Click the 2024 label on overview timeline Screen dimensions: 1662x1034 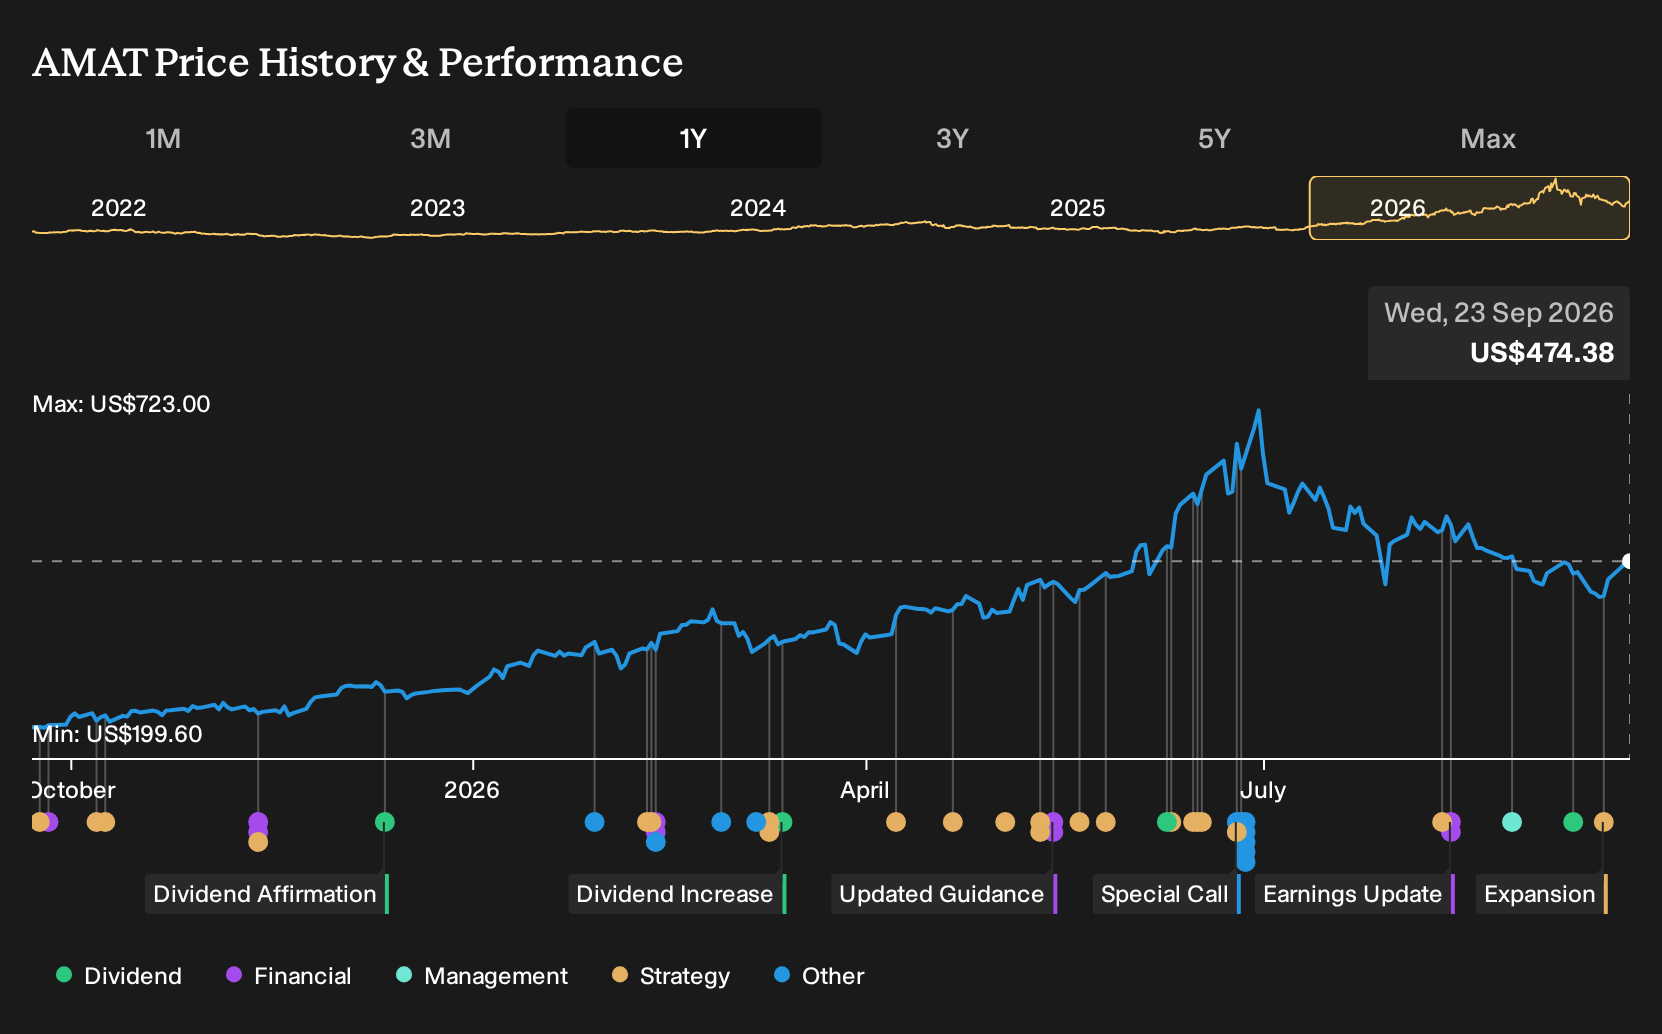(758, 208)
